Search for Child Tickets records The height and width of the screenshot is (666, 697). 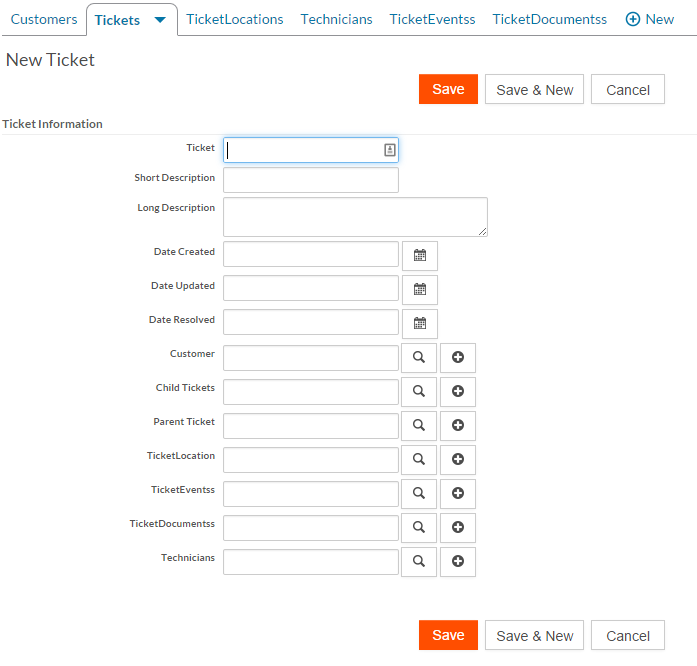419,391
